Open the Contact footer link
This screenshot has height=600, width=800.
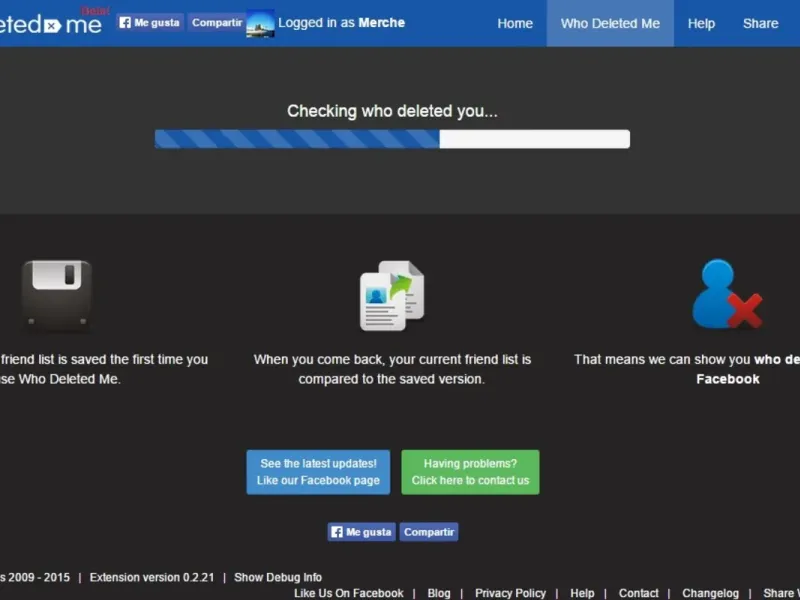(638, 593)
